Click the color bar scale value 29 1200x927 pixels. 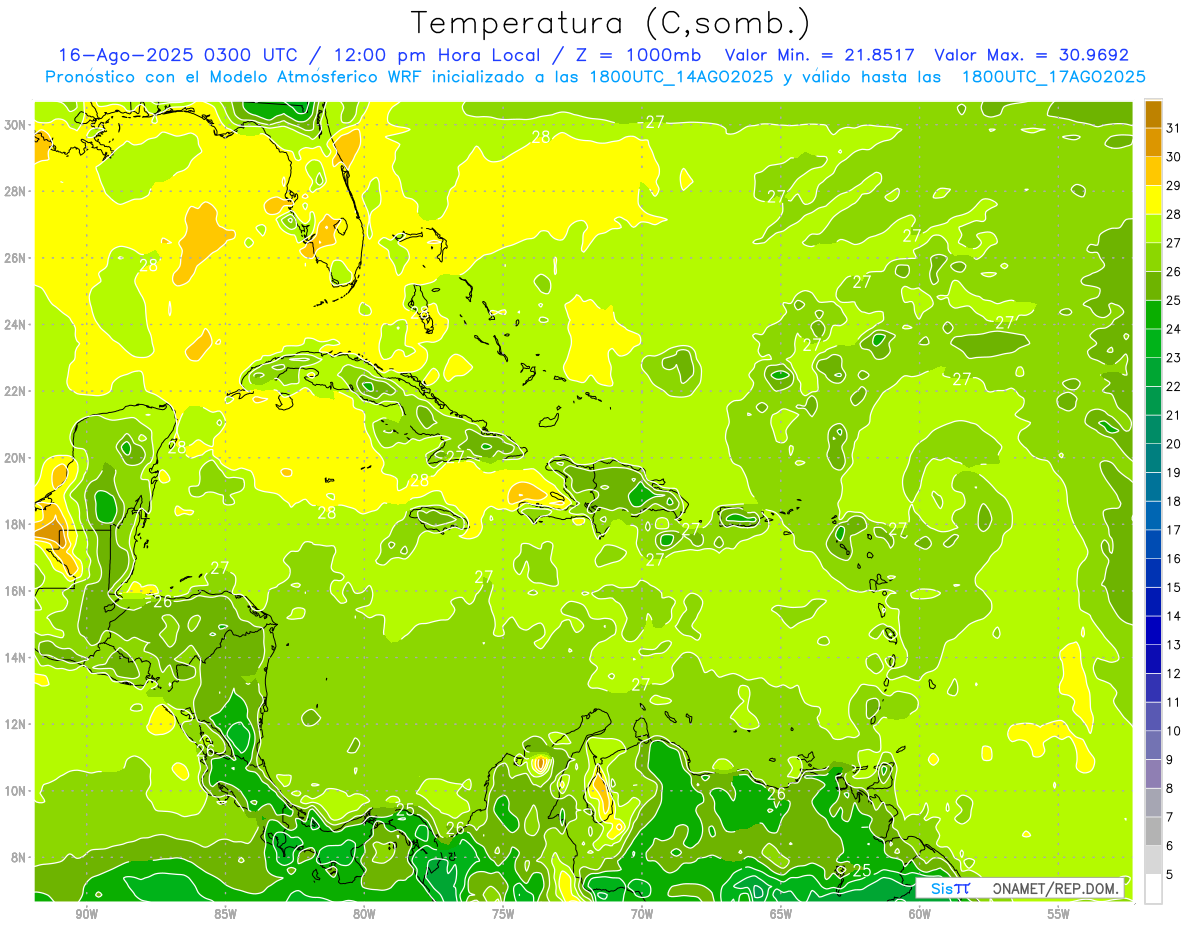click(1174, 186)
